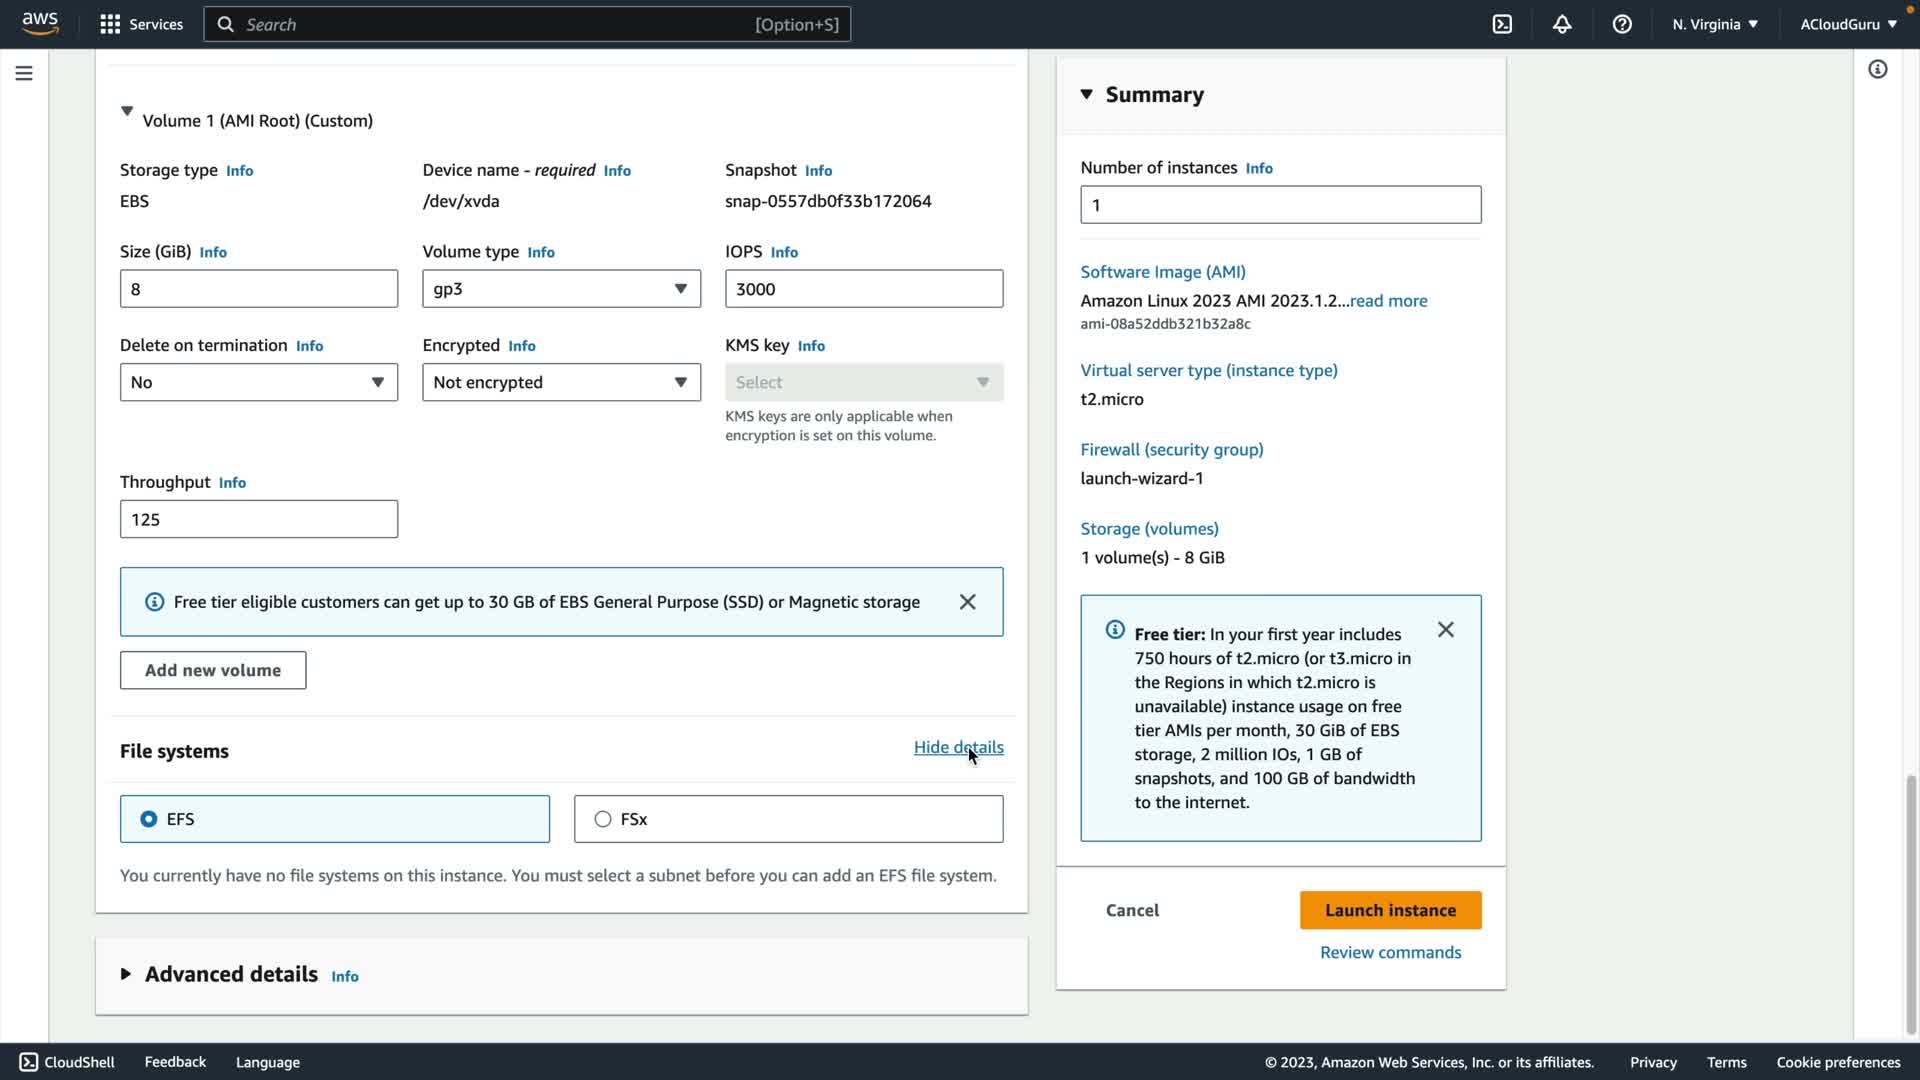Open the info panel circle icon
1920x1080 pixels.
pos(1878,69)
